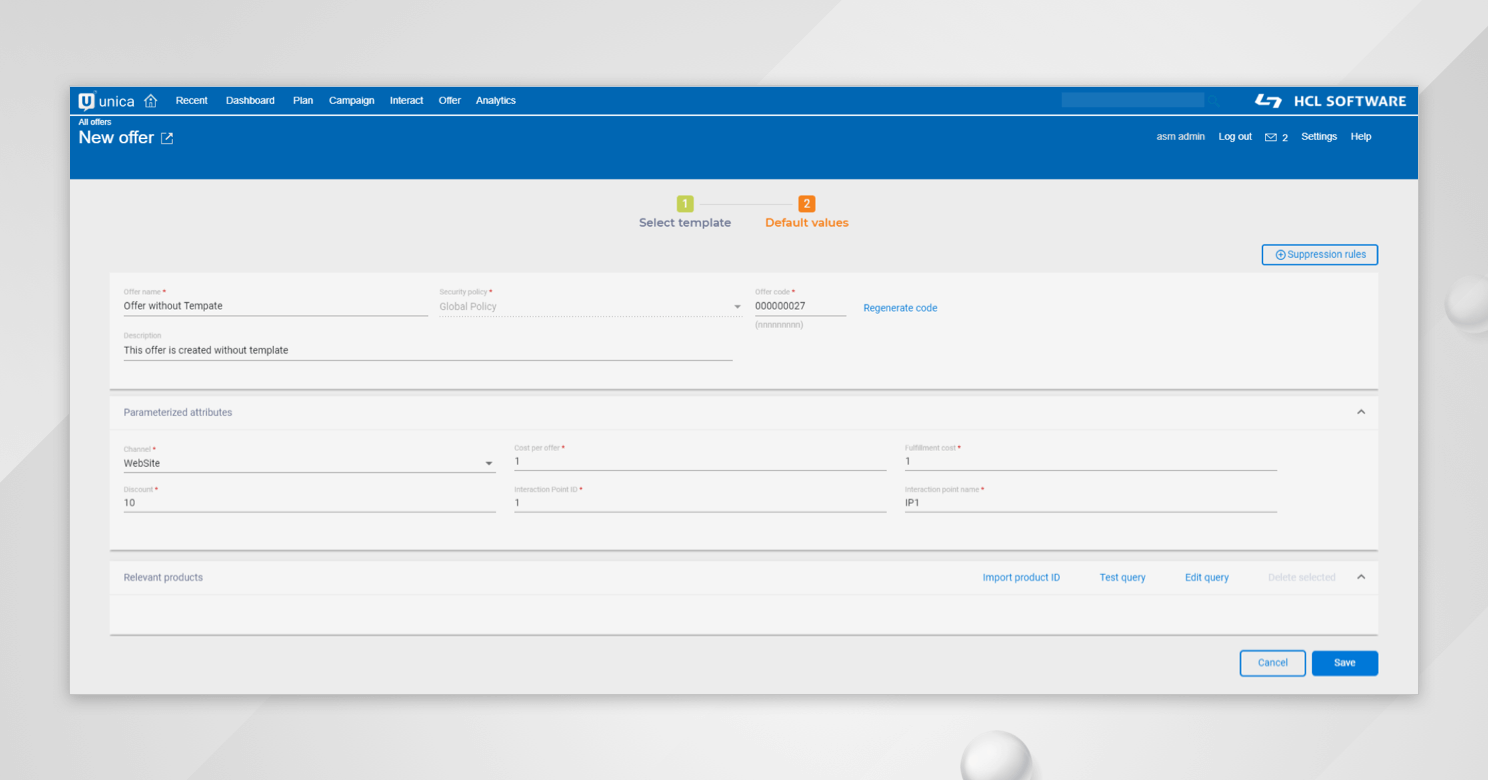Click the Import product ID link
Viewport: 1488px width, 780px height.
[1021, 577]
